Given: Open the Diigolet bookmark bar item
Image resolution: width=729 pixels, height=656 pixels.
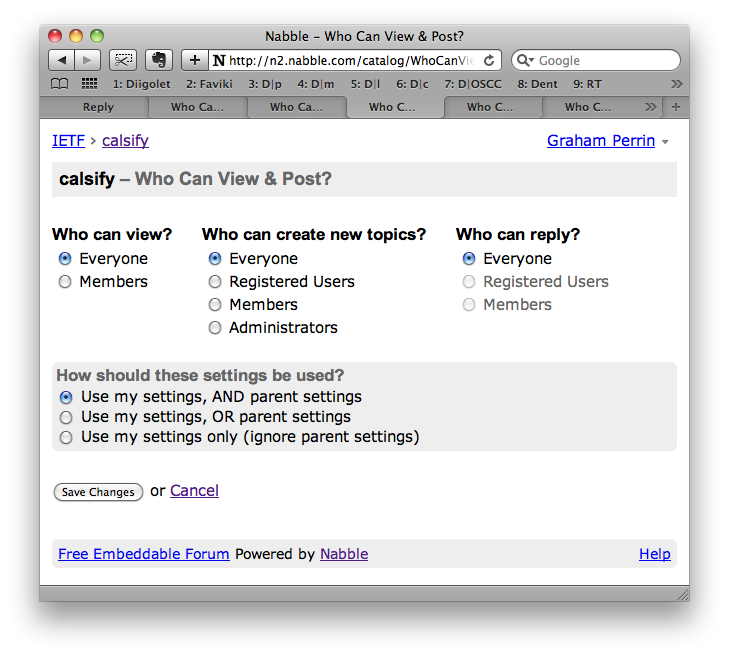Looking at the screenshot, I should (x=141, y=84).
